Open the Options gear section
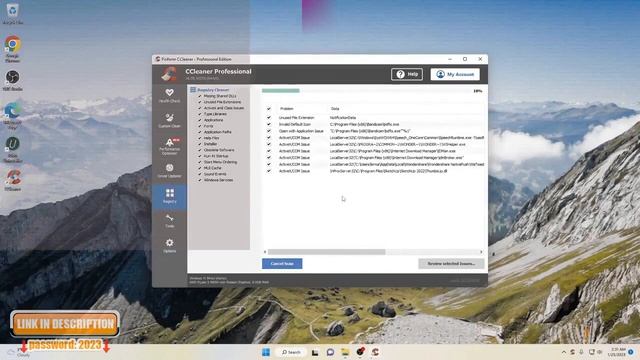Image resolution: width=640 pixels, height=360 pixels. pos(169,246)
